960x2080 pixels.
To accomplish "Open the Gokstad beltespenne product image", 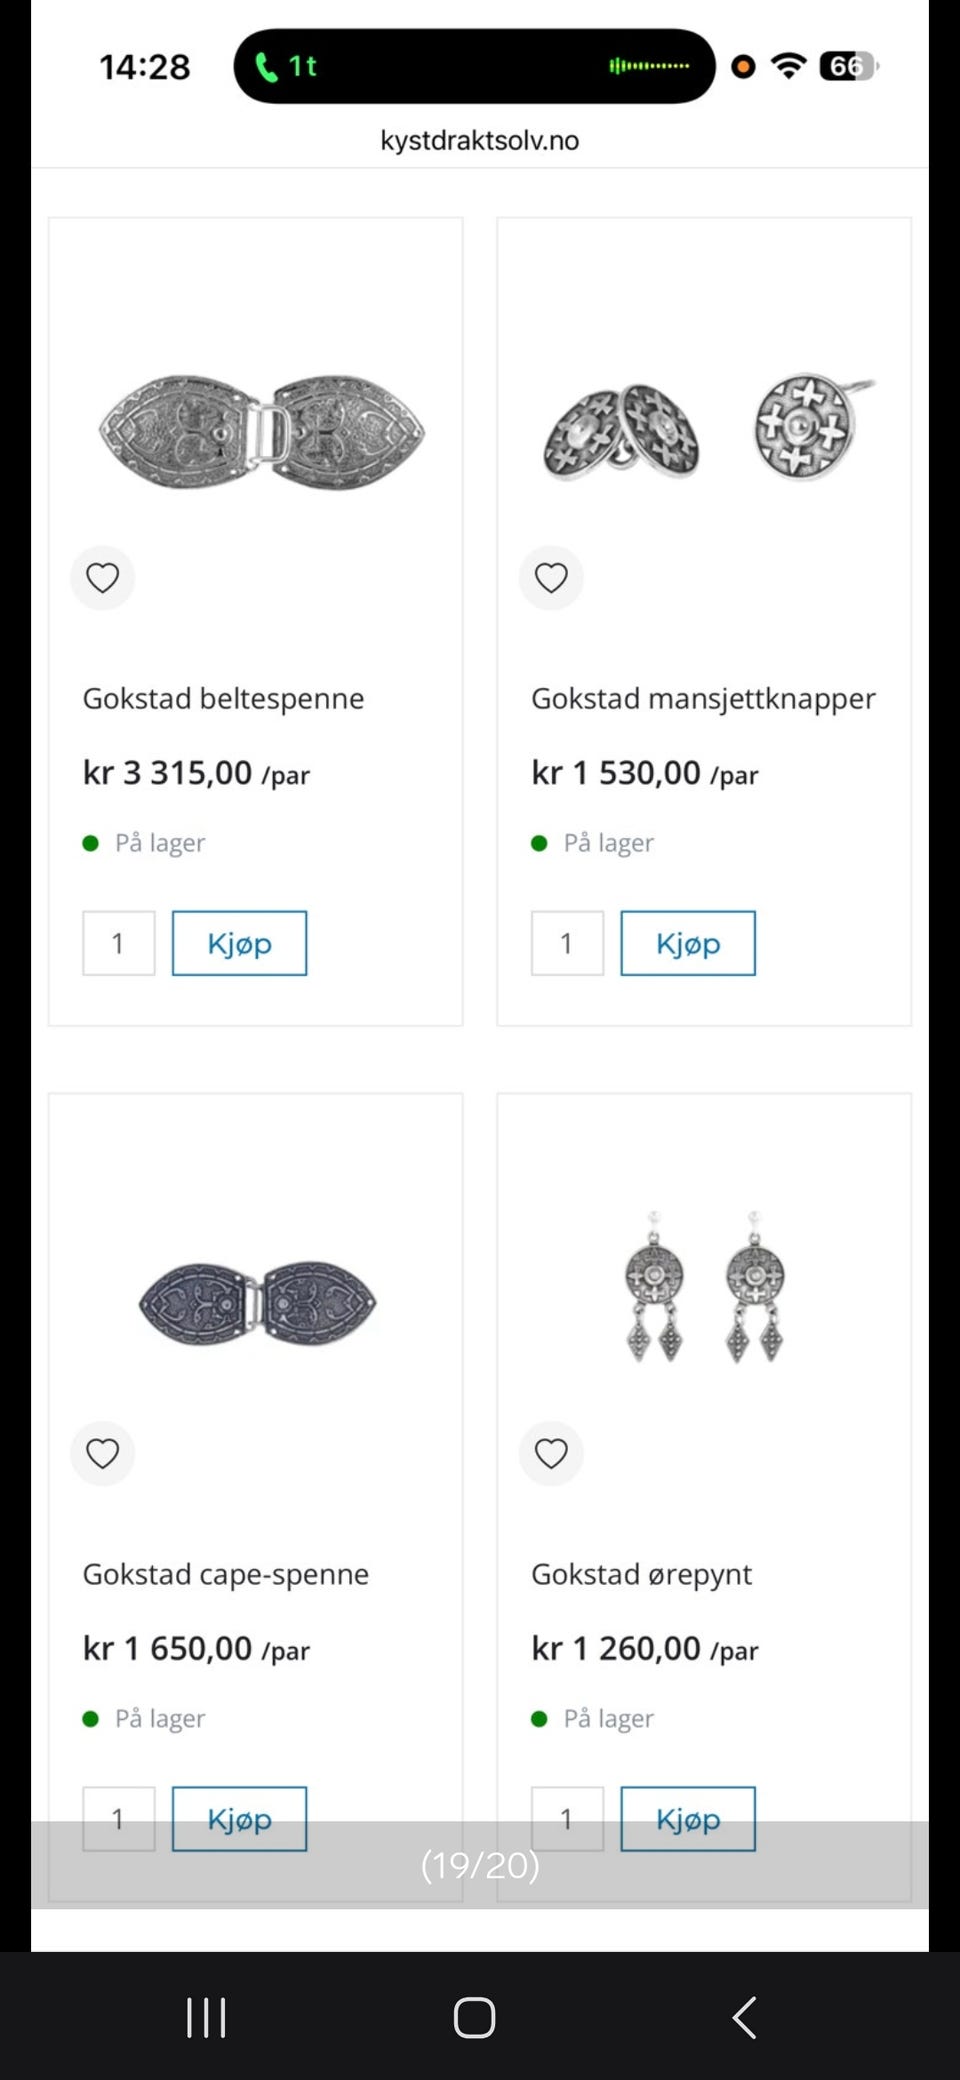I will click(262, 432).
